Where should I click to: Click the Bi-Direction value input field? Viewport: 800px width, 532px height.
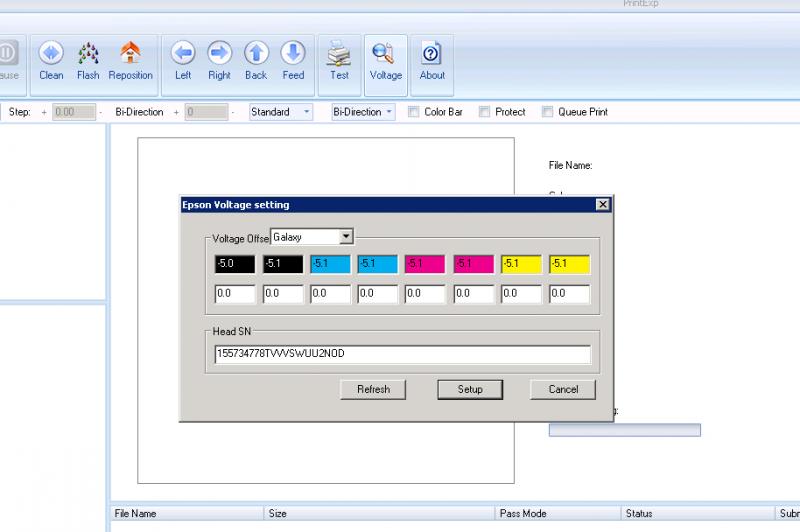[x=206, y=112]
